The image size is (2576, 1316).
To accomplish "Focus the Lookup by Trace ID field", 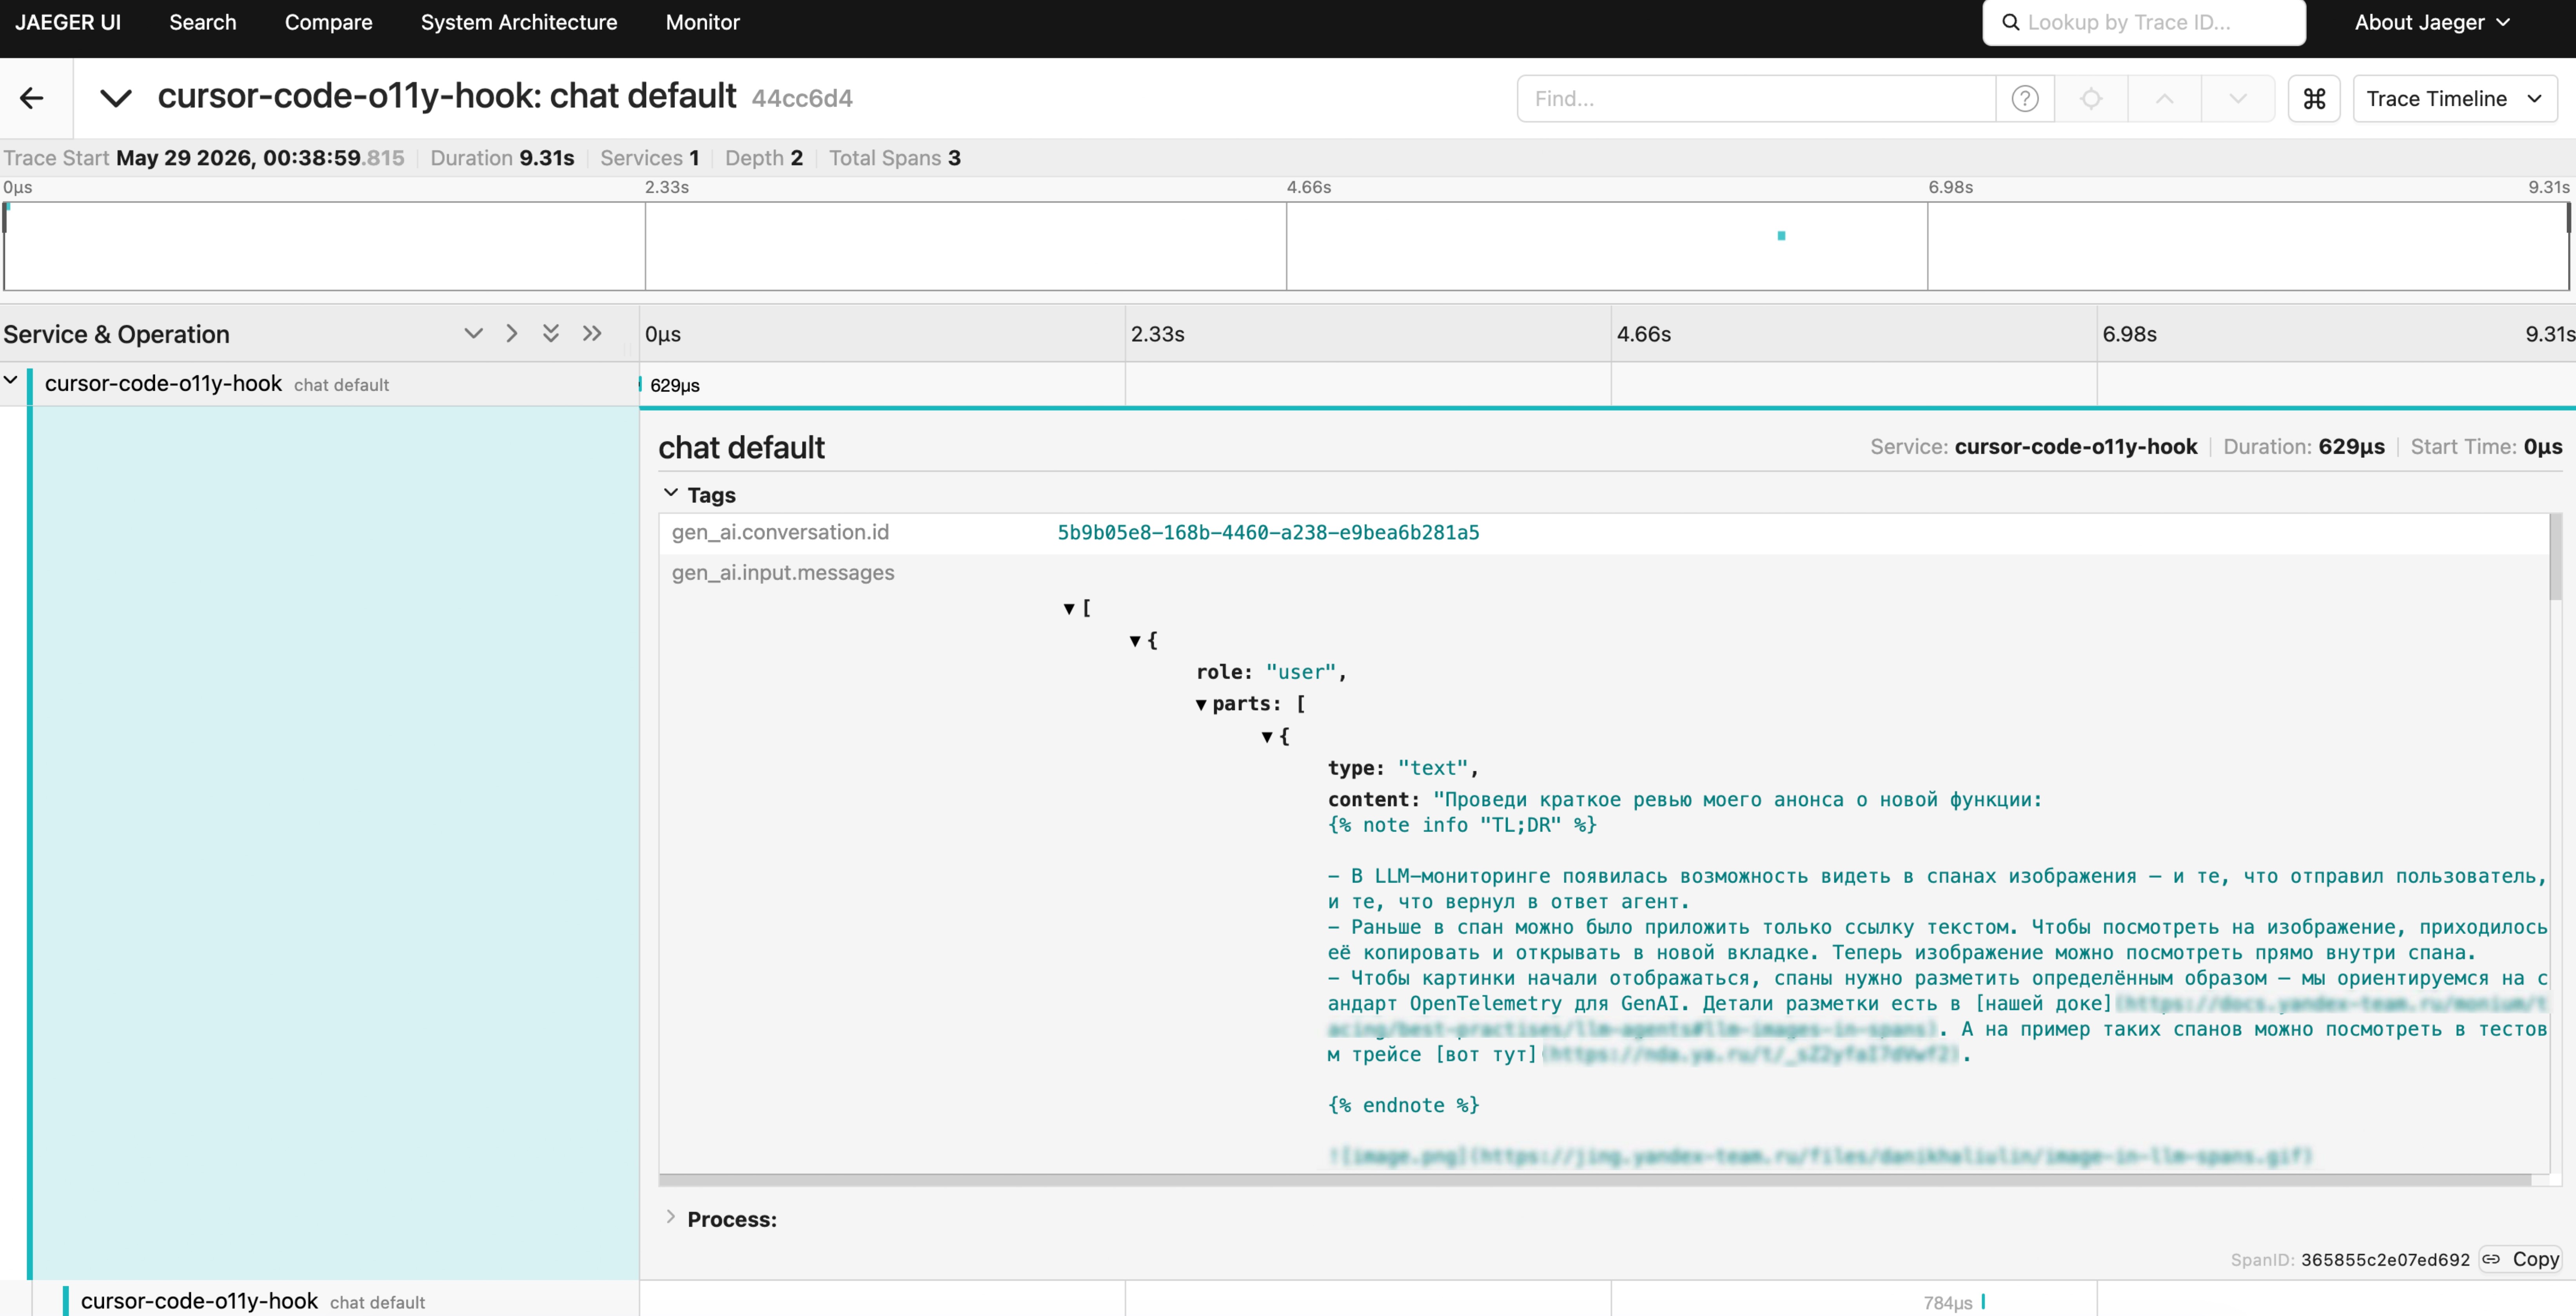I will click(2144, 22).
